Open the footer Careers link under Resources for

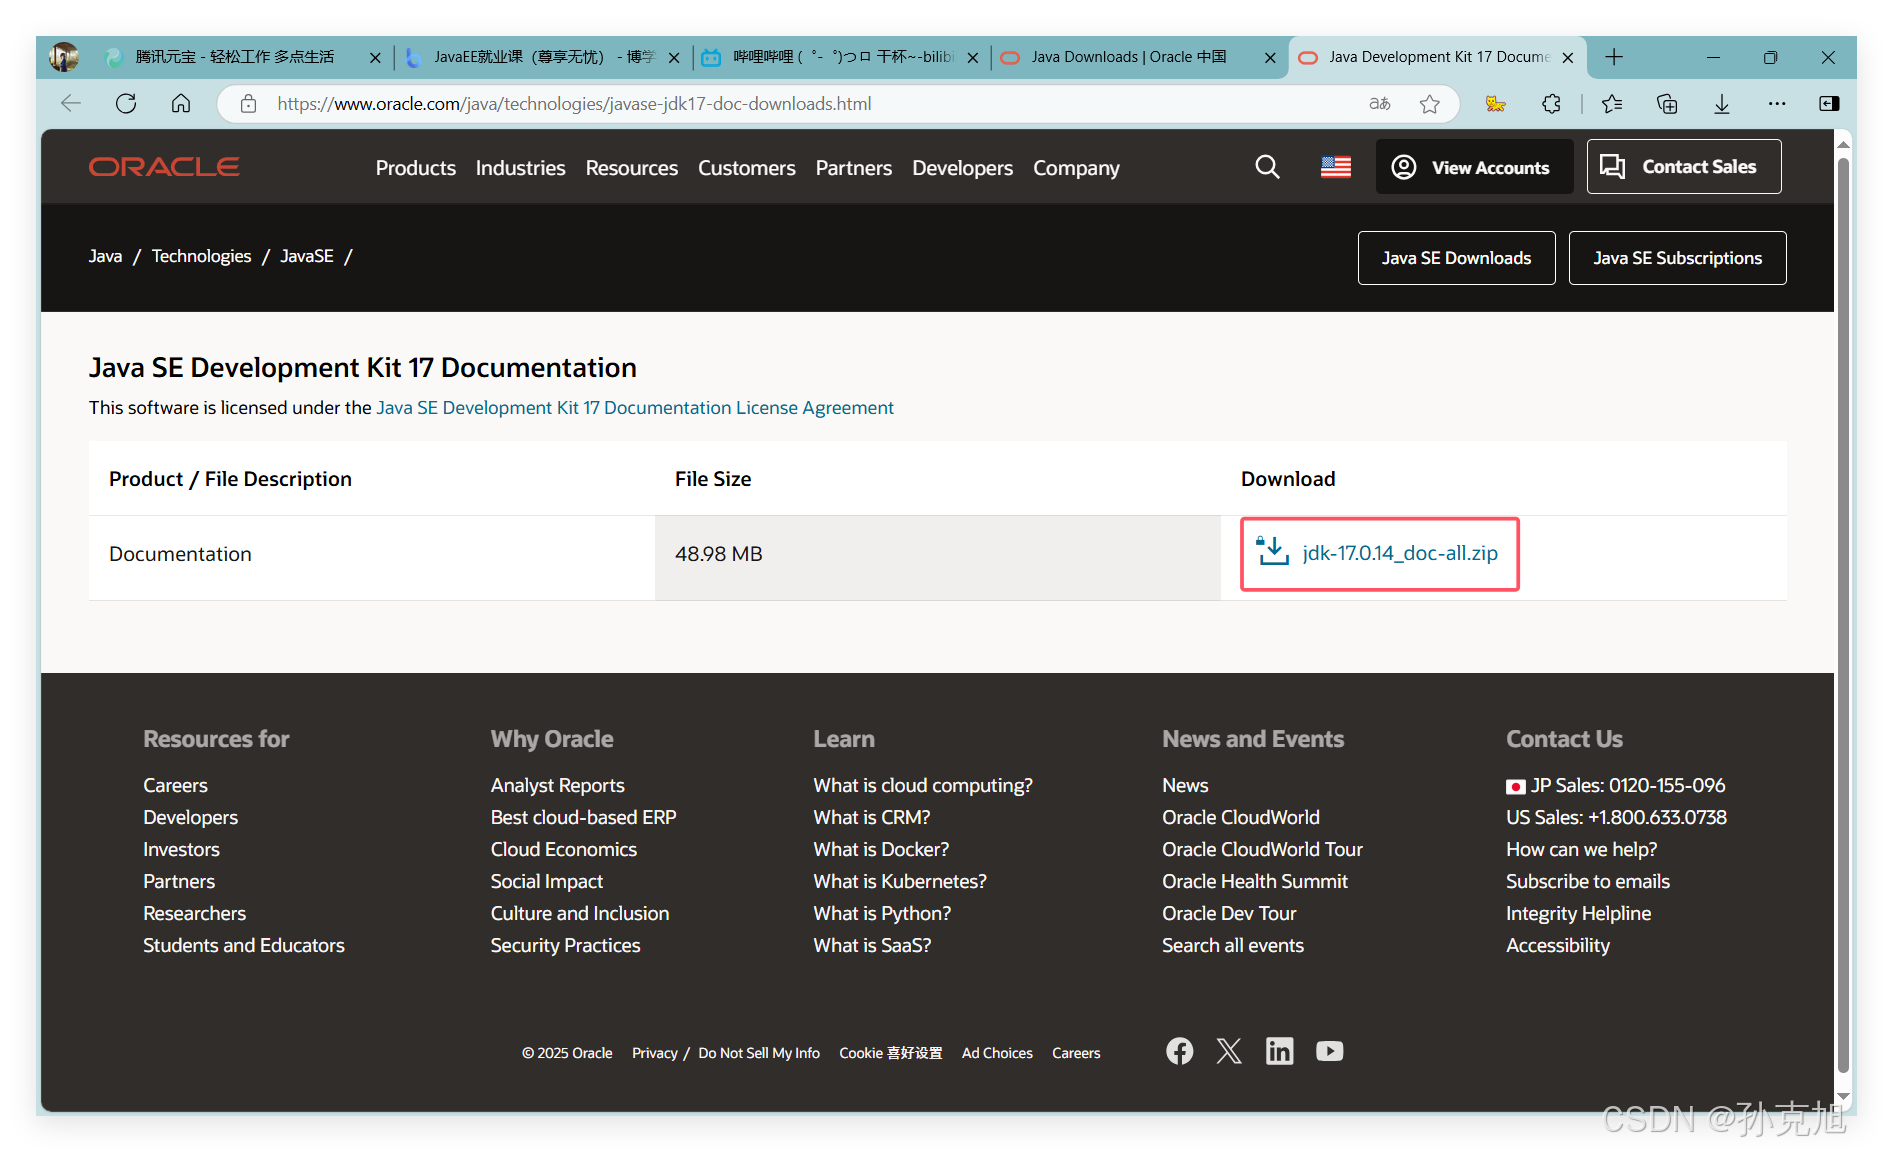pyautogui.click(x=175, y=786)
